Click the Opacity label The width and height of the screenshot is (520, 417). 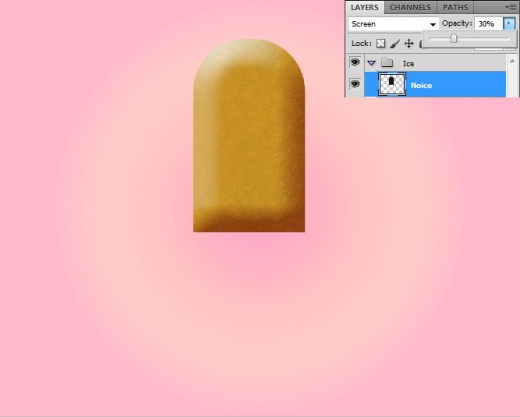[x=457, y=23]
